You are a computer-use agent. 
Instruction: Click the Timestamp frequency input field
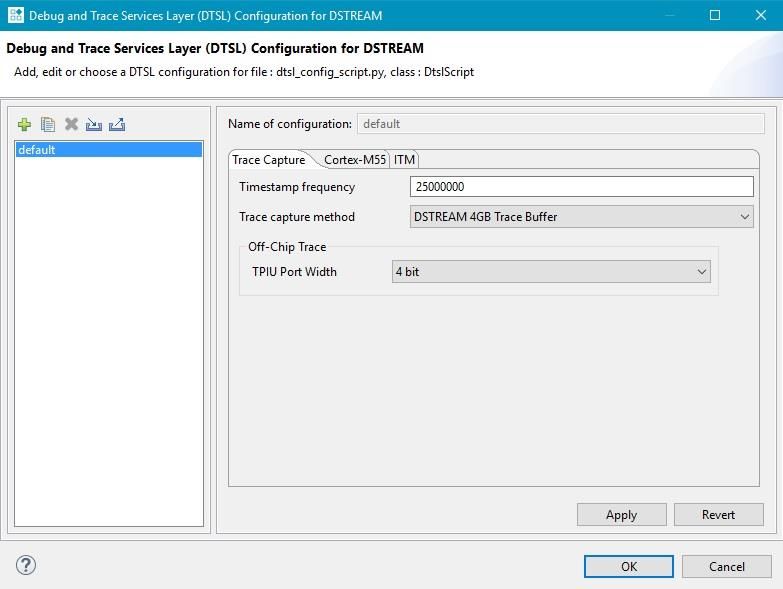point(582,187)
